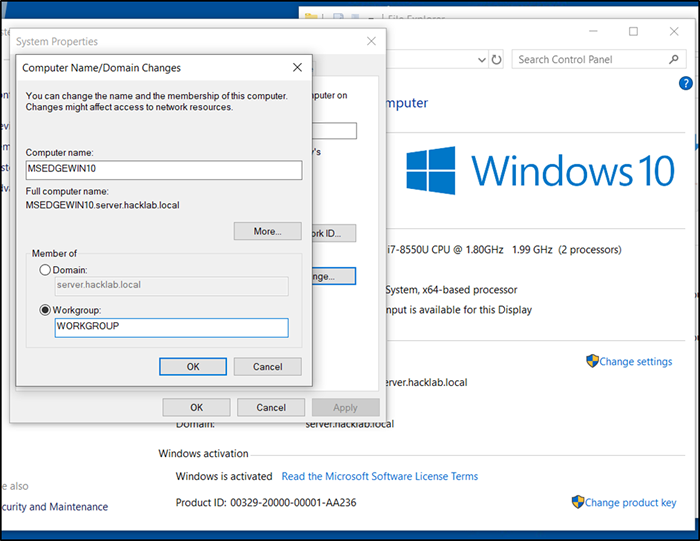
Task: Confirm with OK in Computer Name/Domain Changes
Action: [x=193, y=366]
